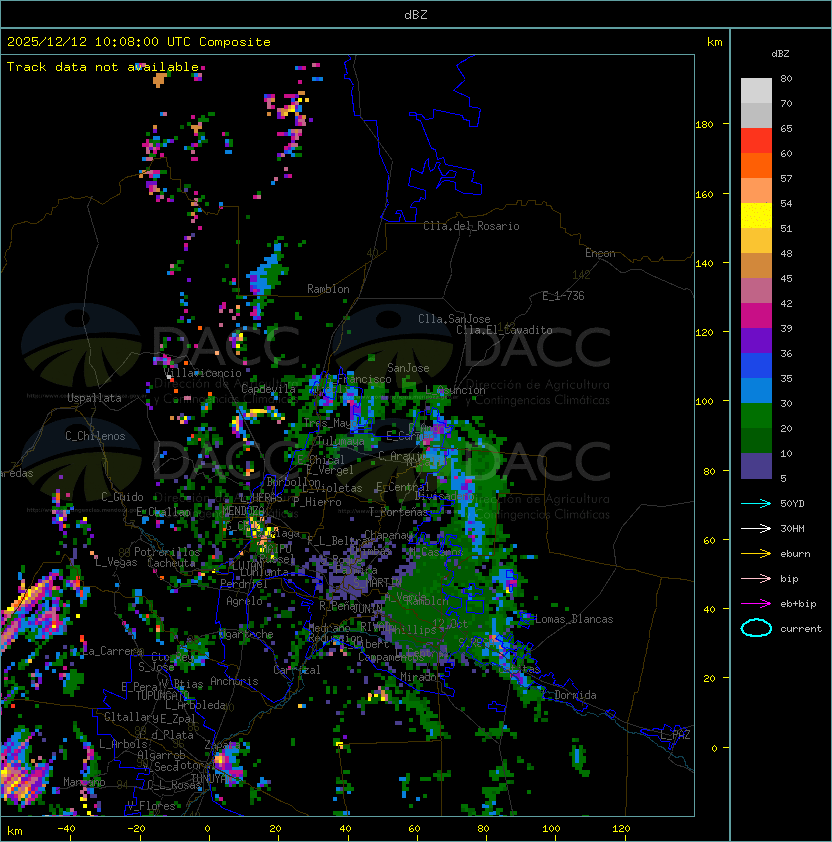Click the orange 60 dBZ legend swatch
This screenshot has width=832, height=842.
pyautogui.click(x=756, y=165)
